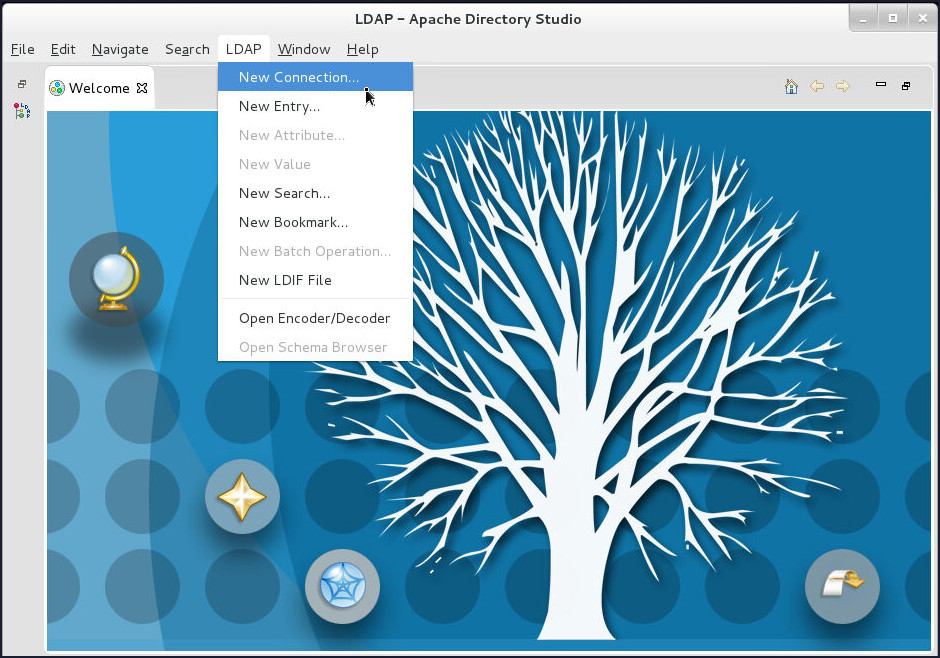
Task: Click the back arrow in Welcome toolbar
Action: click(817, 87)
